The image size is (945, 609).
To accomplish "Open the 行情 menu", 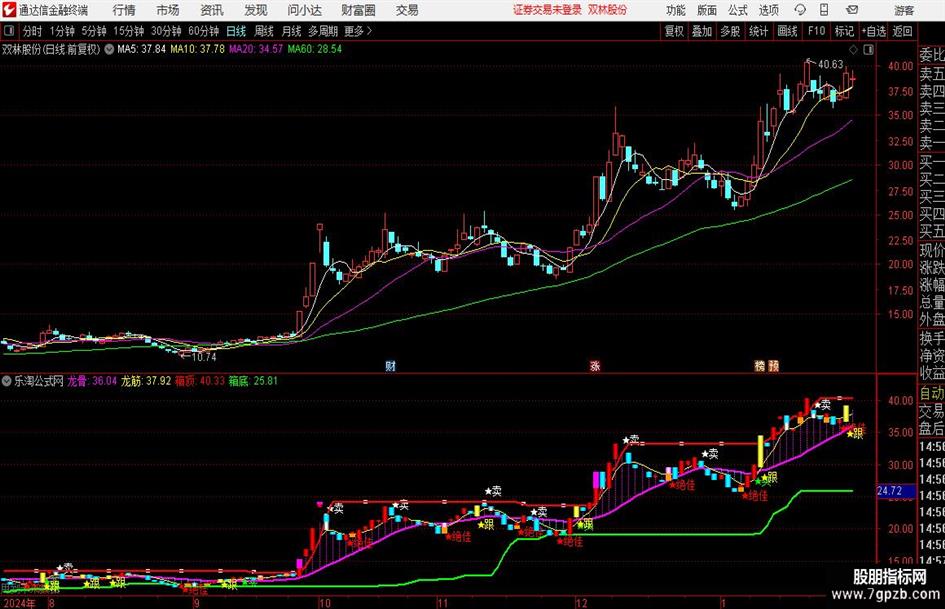I will (124, 10).
